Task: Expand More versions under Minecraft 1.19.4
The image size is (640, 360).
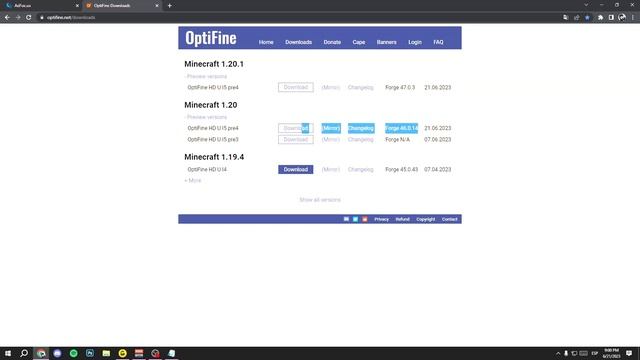Action: pyautogui.click(x=193, y=180)
